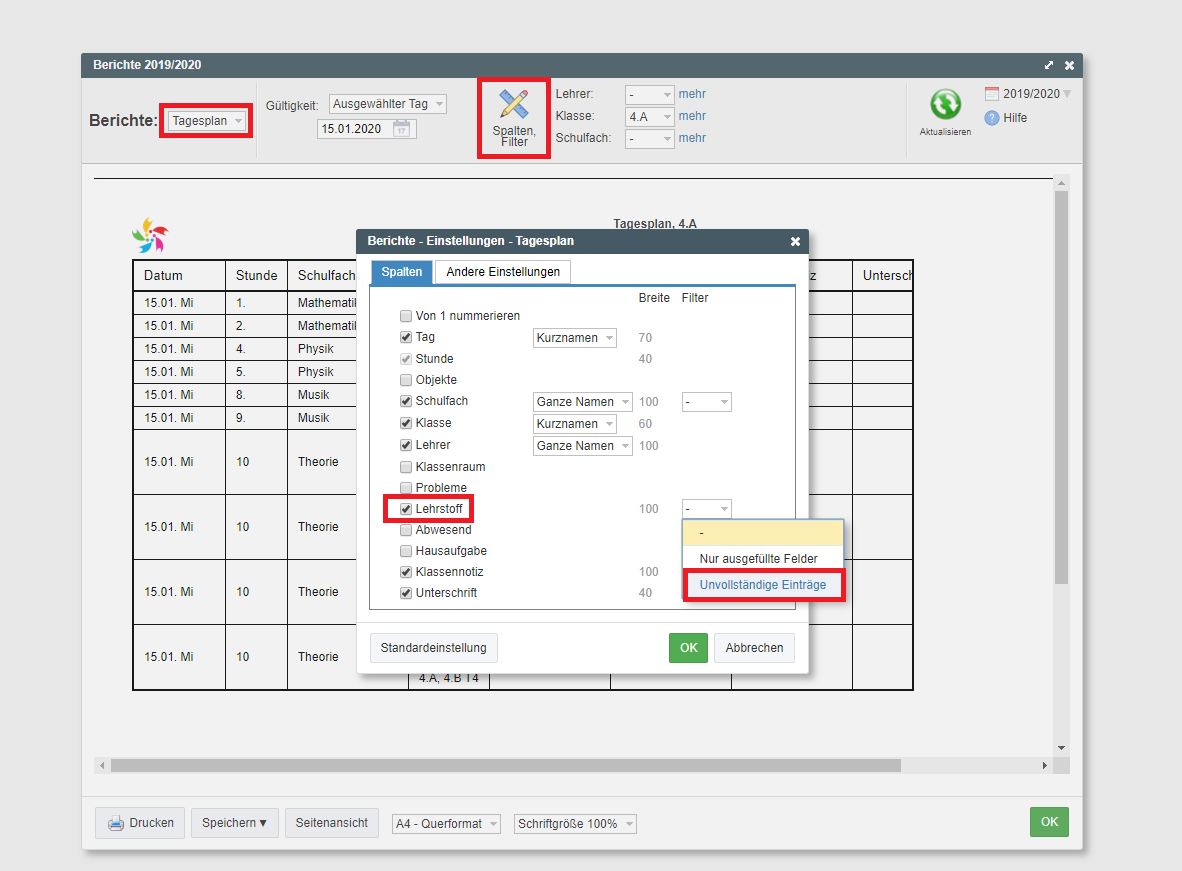Image resolution: width=1182 pixels, height=871 pixels.
Task: Switch to the Andere Einstellungen tab
Action: tap(503, 271)
